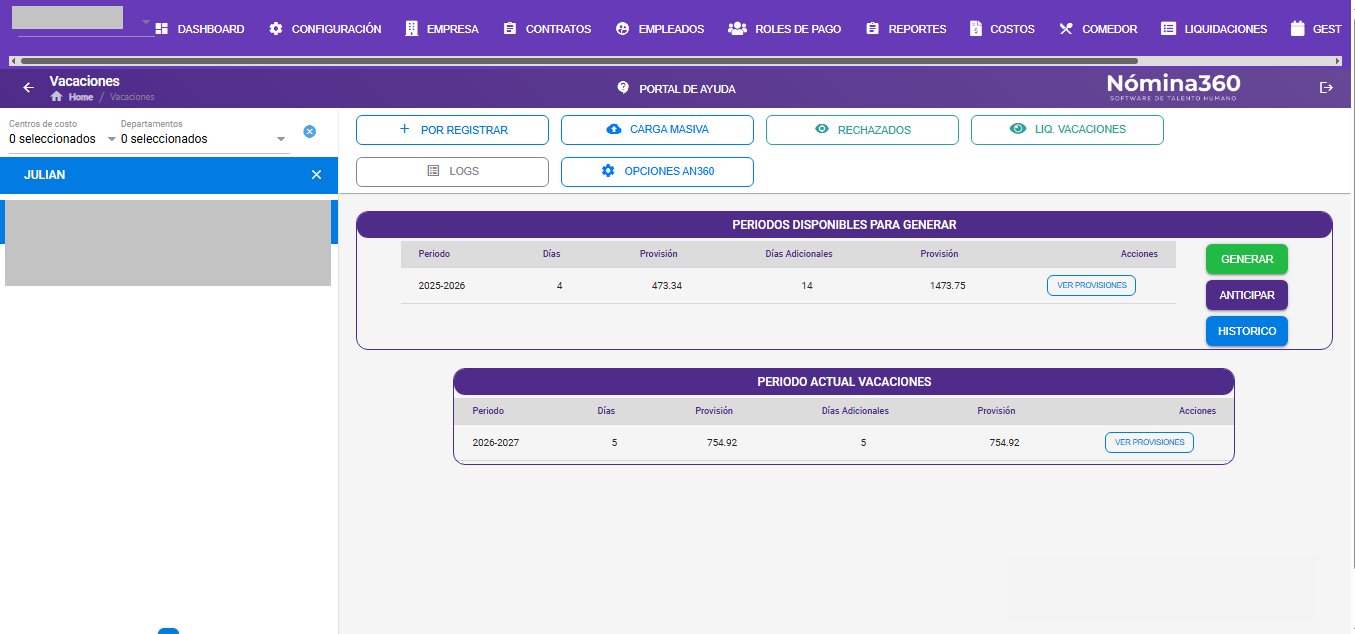Screen dimensions: 1355x634
Task: Open the company selector dropdown arrow
Action: (145, 22)
